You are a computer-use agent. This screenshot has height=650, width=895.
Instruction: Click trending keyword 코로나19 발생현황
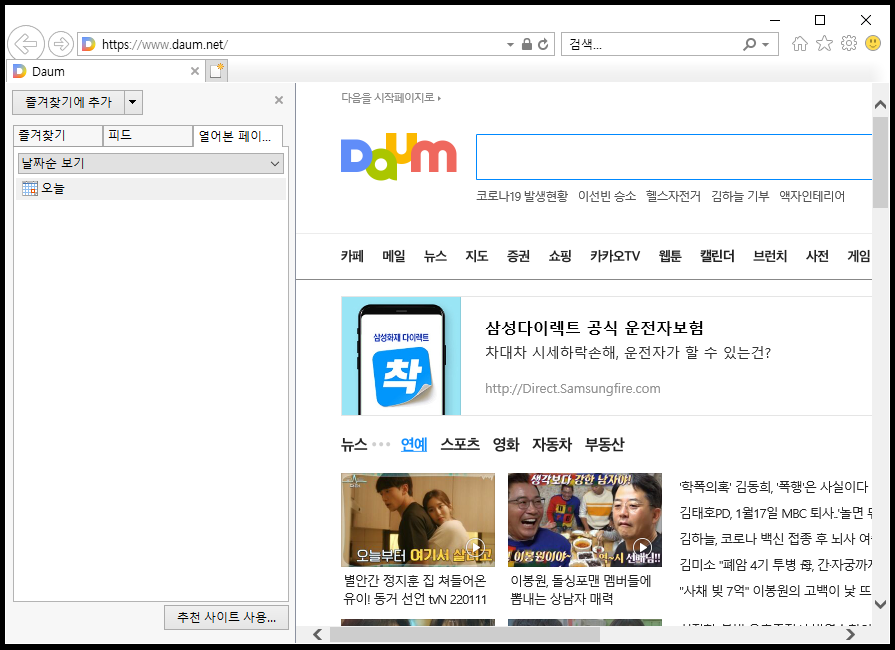(522, 196)
